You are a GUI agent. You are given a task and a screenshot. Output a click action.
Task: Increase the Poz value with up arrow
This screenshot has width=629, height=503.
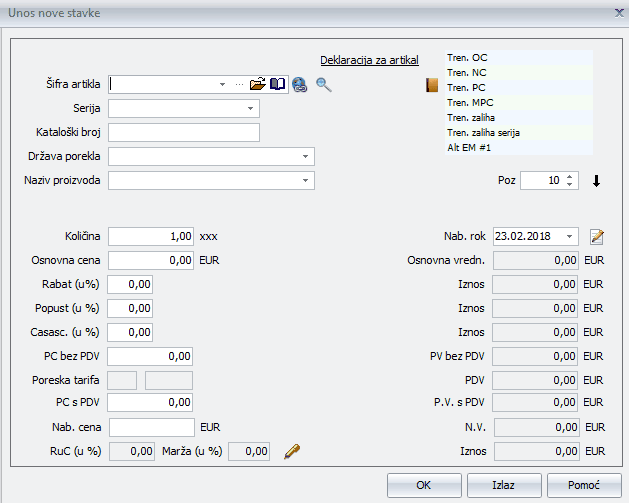tap(570, 177)
